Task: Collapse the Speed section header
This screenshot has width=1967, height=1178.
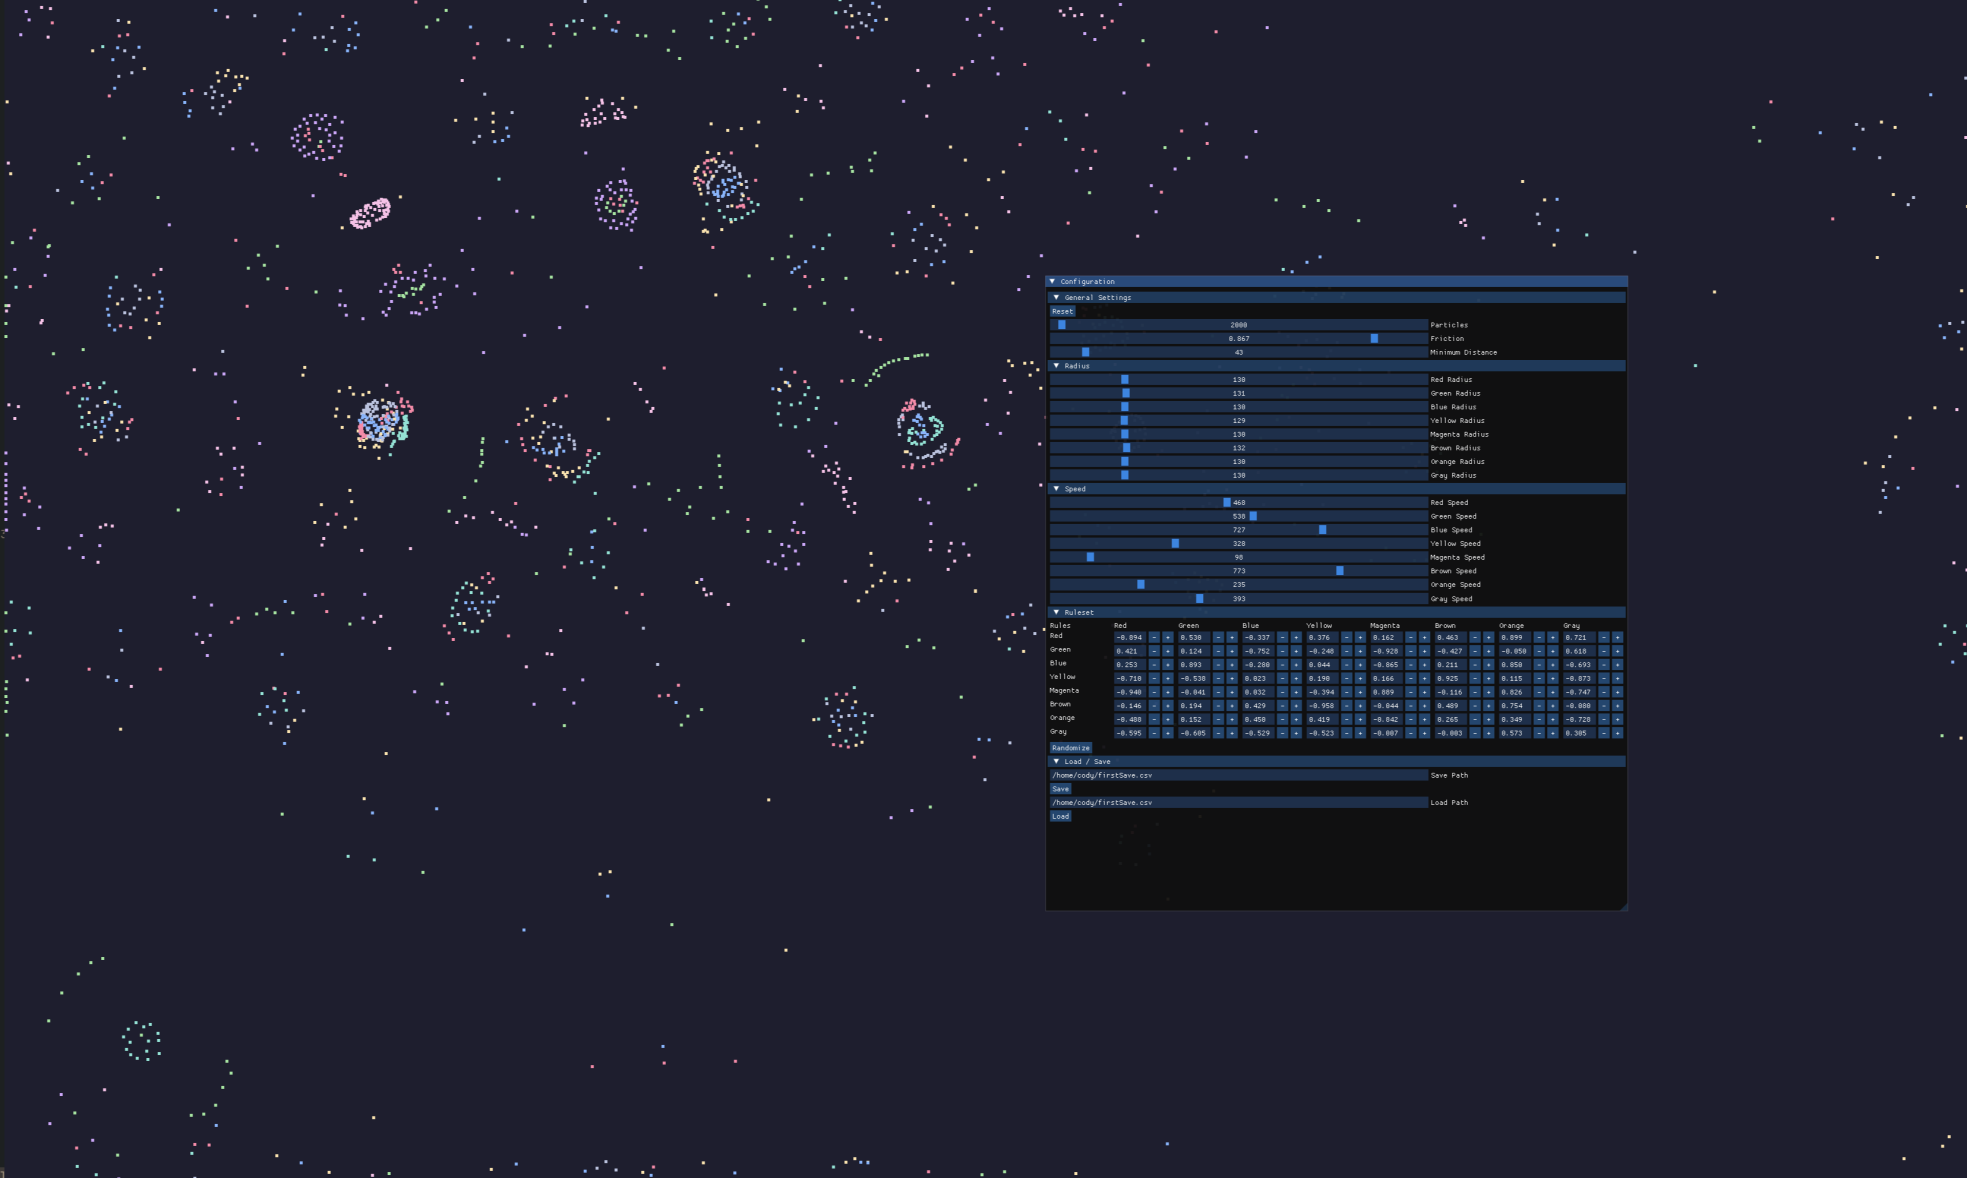Action: [x=1056, y=489]
